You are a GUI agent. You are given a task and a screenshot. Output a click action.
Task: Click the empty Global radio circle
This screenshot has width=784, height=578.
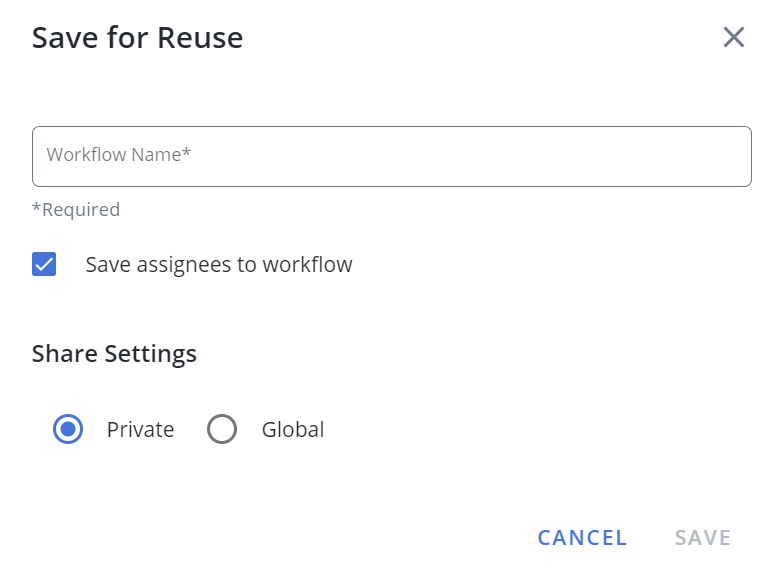tap(222, 429)
